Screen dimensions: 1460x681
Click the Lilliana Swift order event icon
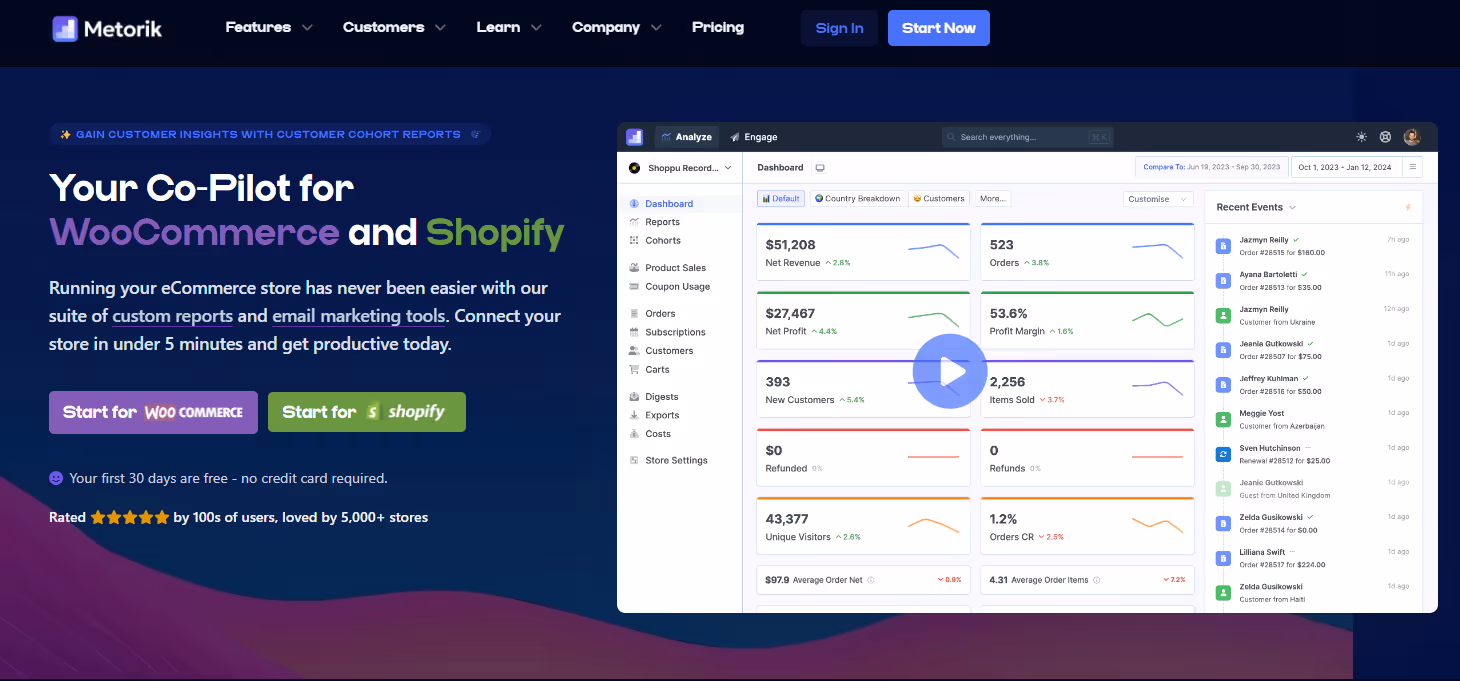click(x=1222, y=557)
